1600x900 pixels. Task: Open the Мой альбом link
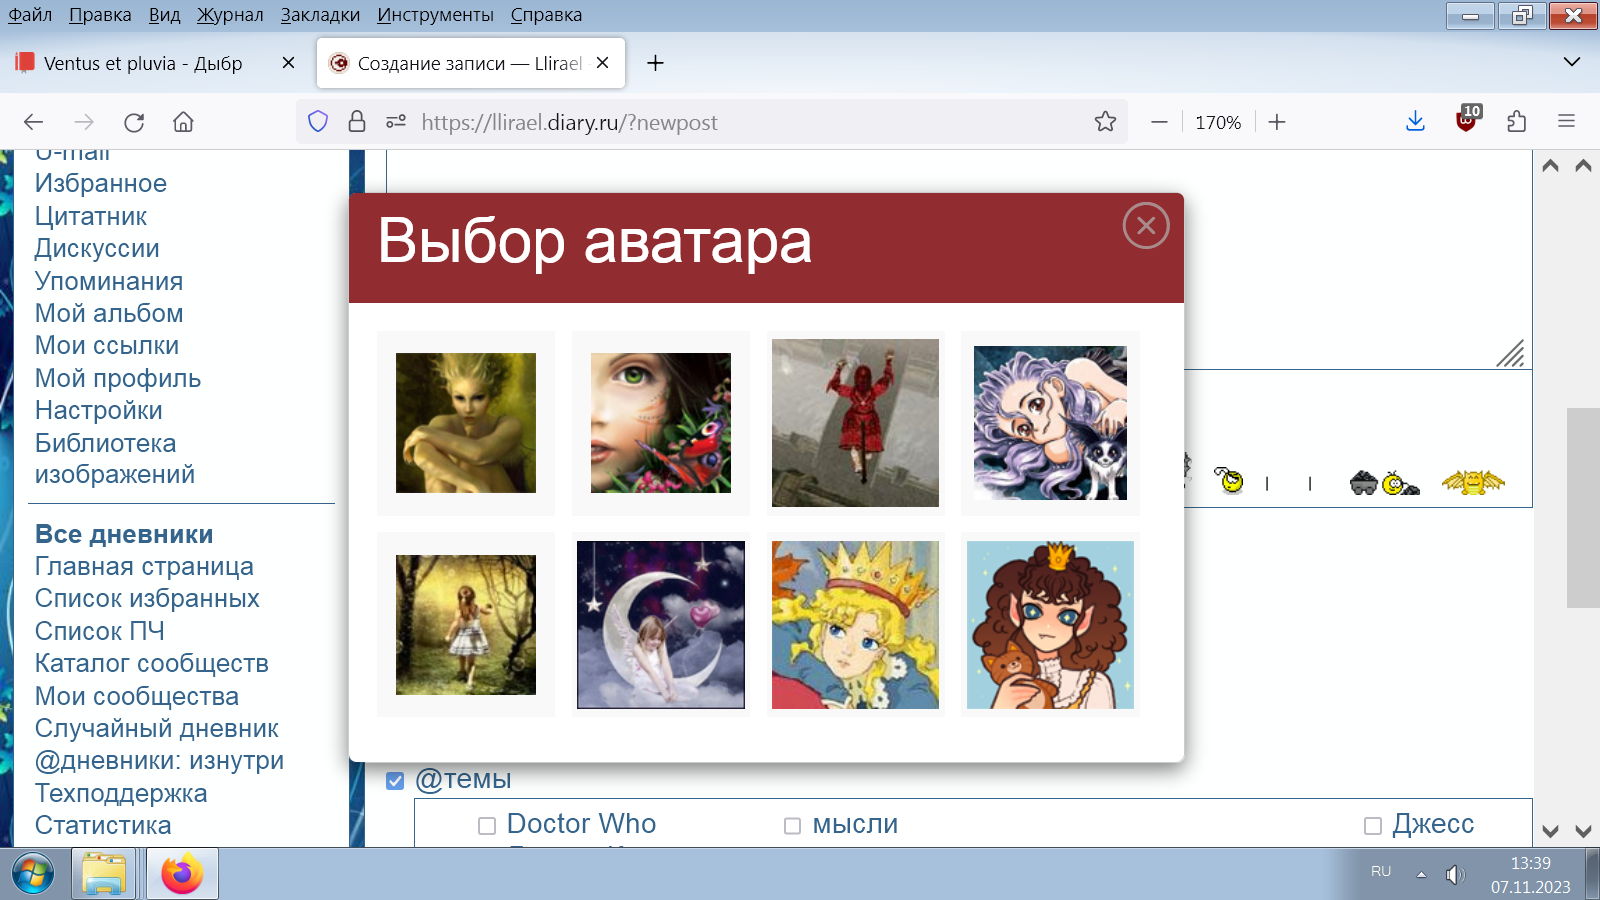(x=109, y=313)
